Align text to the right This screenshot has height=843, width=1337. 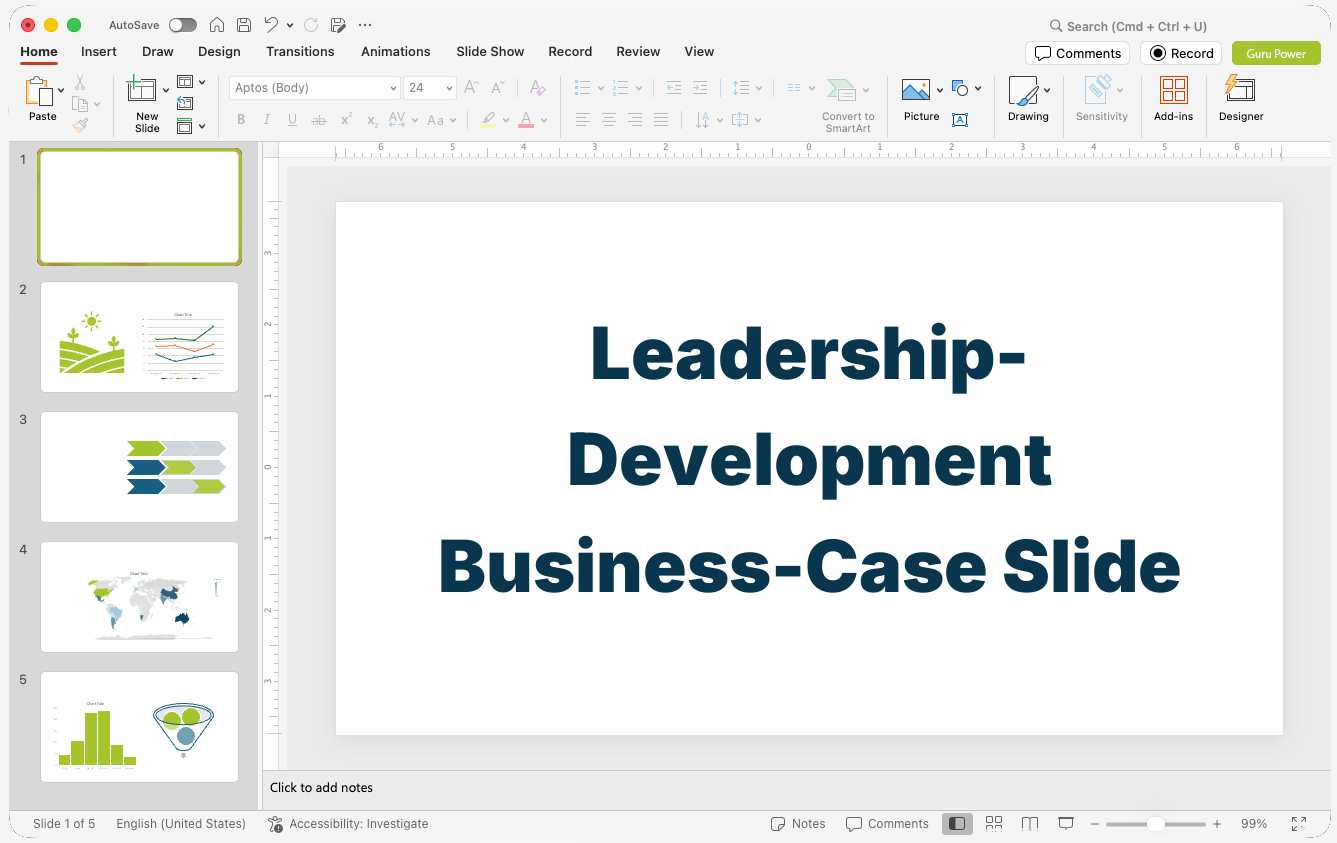pyautogui.click(x=635, y=120)
